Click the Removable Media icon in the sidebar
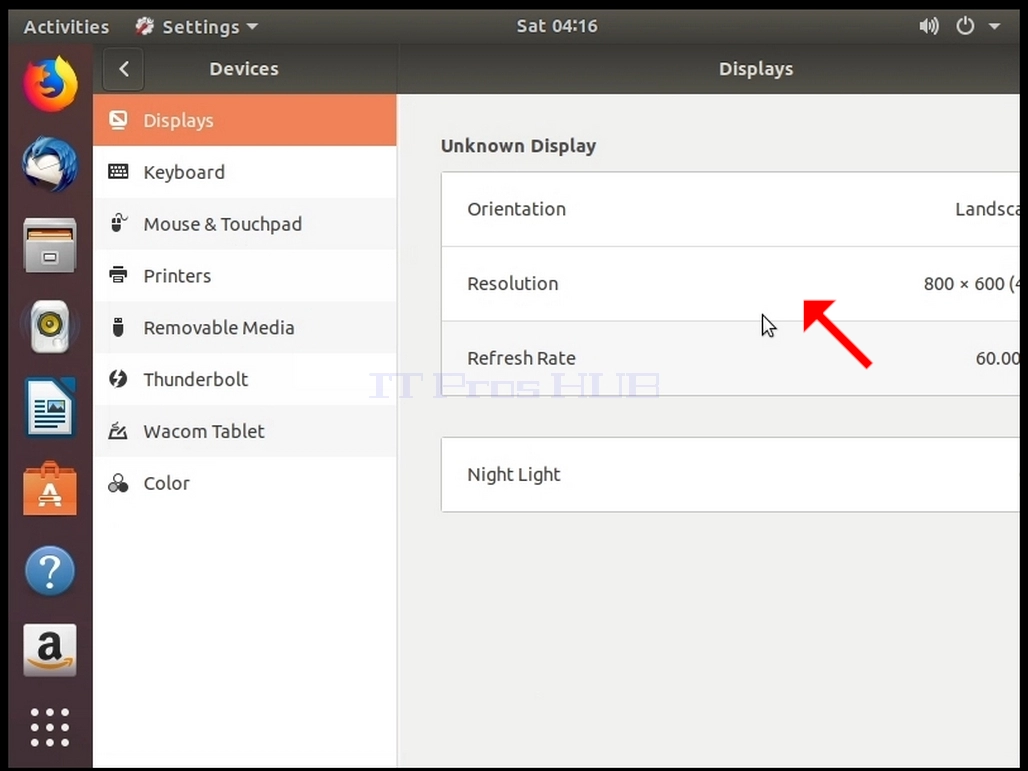The height and width of the screenshot is (771, 1028). click(118, 326)
